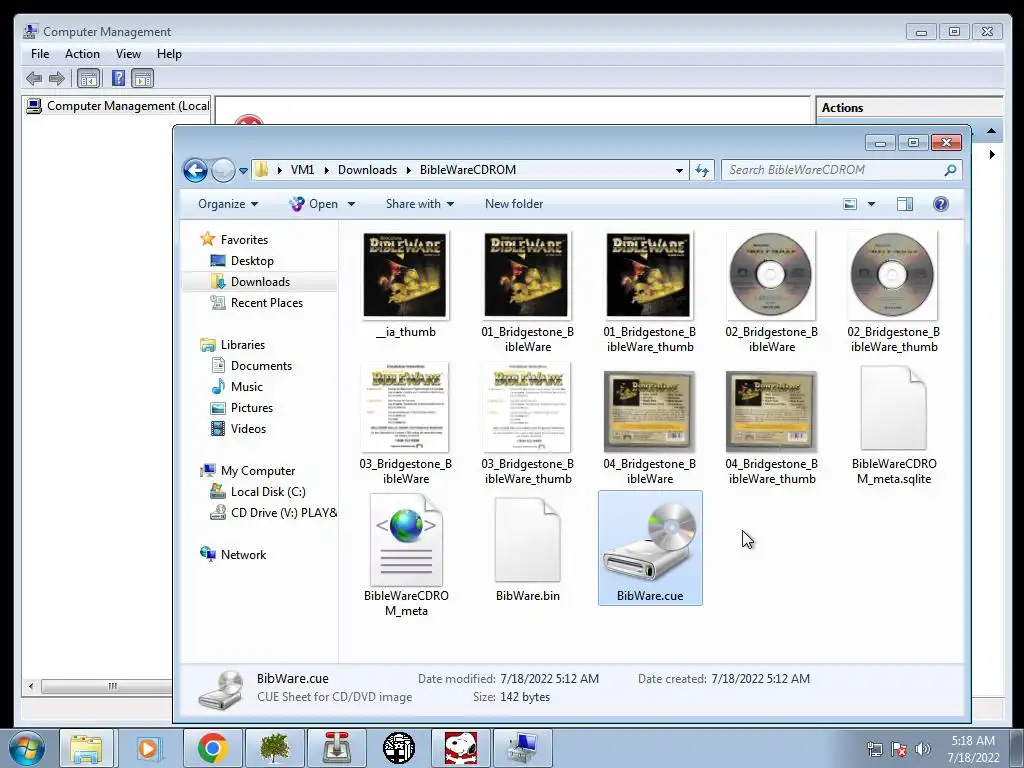
Task: Open Network in navigation pane
Action: tap(243, 554)
